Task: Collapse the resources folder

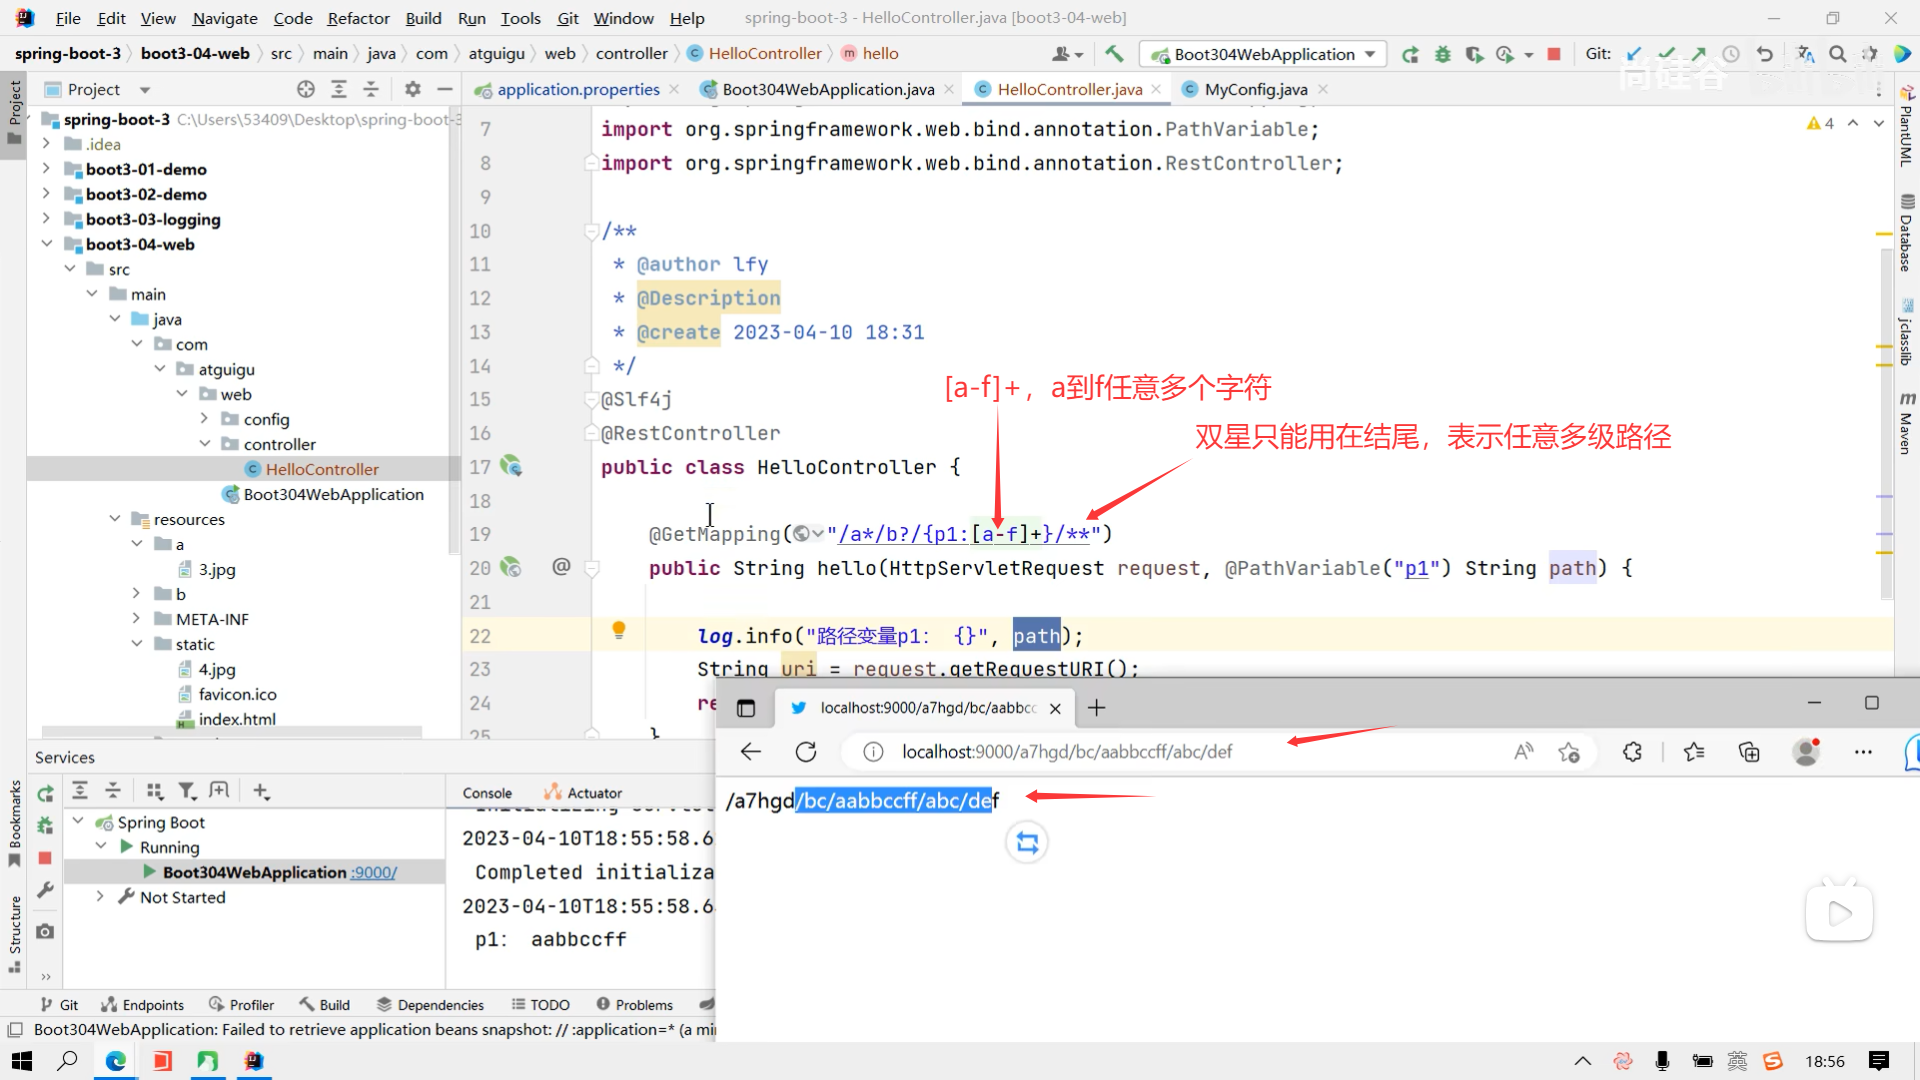Action: coord(115,519)
